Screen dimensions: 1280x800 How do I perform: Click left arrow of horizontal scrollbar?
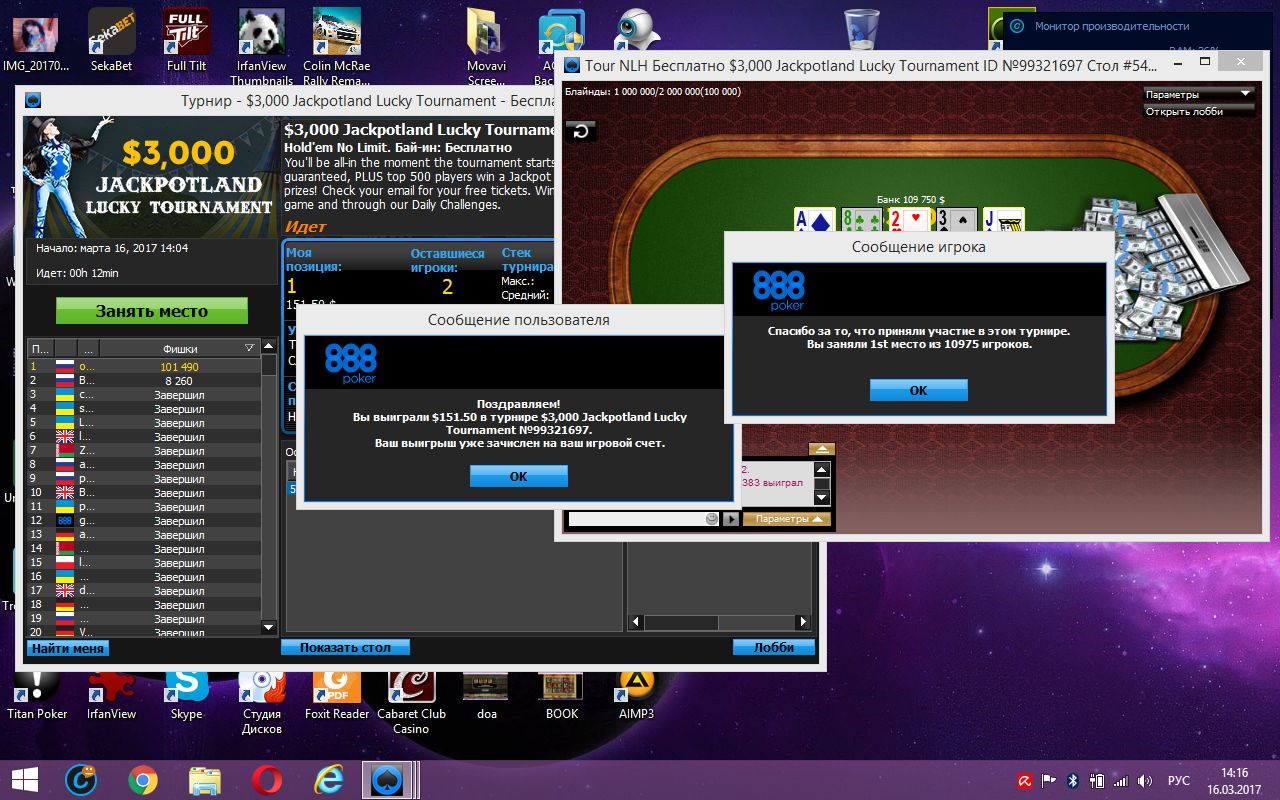point(636,622)
